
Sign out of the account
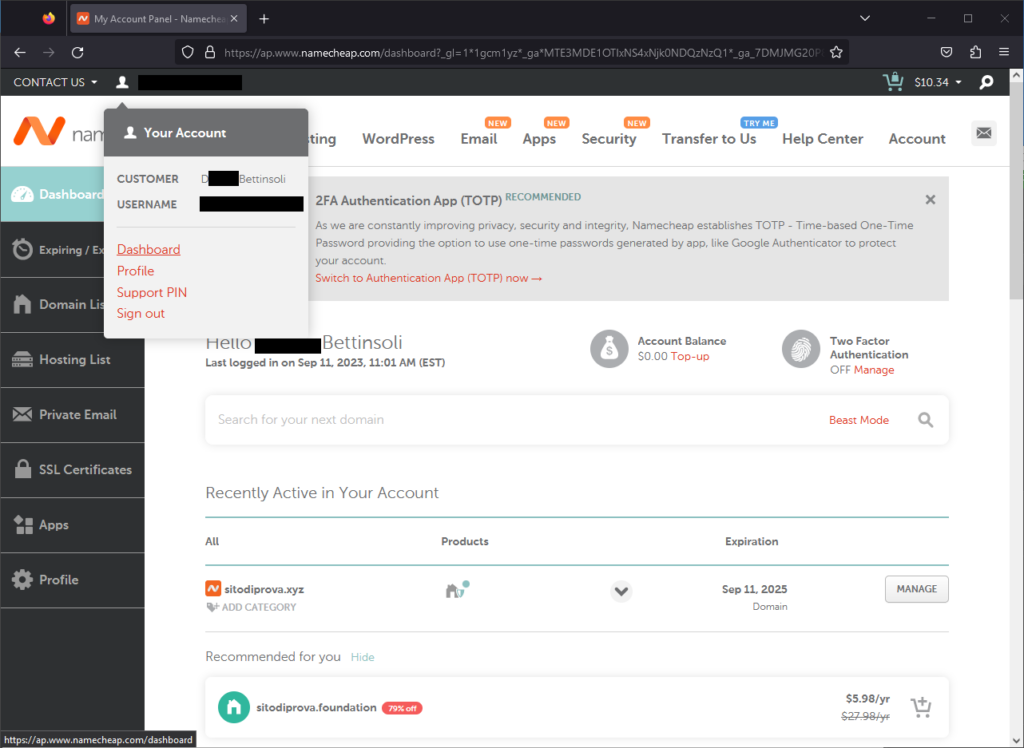(140, 314)
